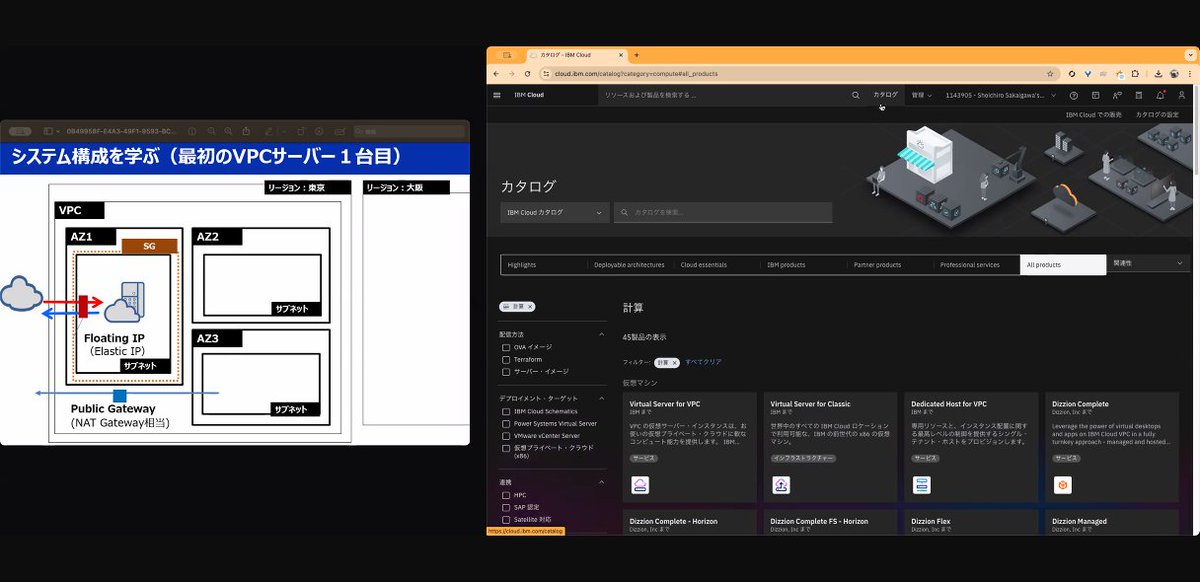Viewport: 1200px width, 582px height.
Task: Collapse the 配信方法 filter section
Action: coord(601,334)
